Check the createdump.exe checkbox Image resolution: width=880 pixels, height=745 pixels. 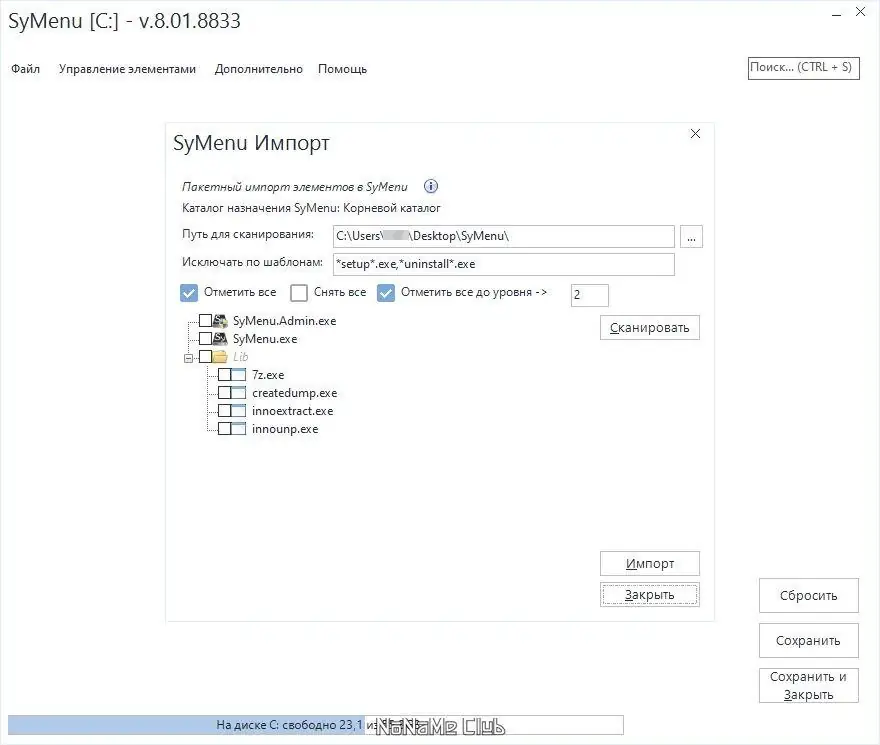pyautogui.click(x=224, y=392)
